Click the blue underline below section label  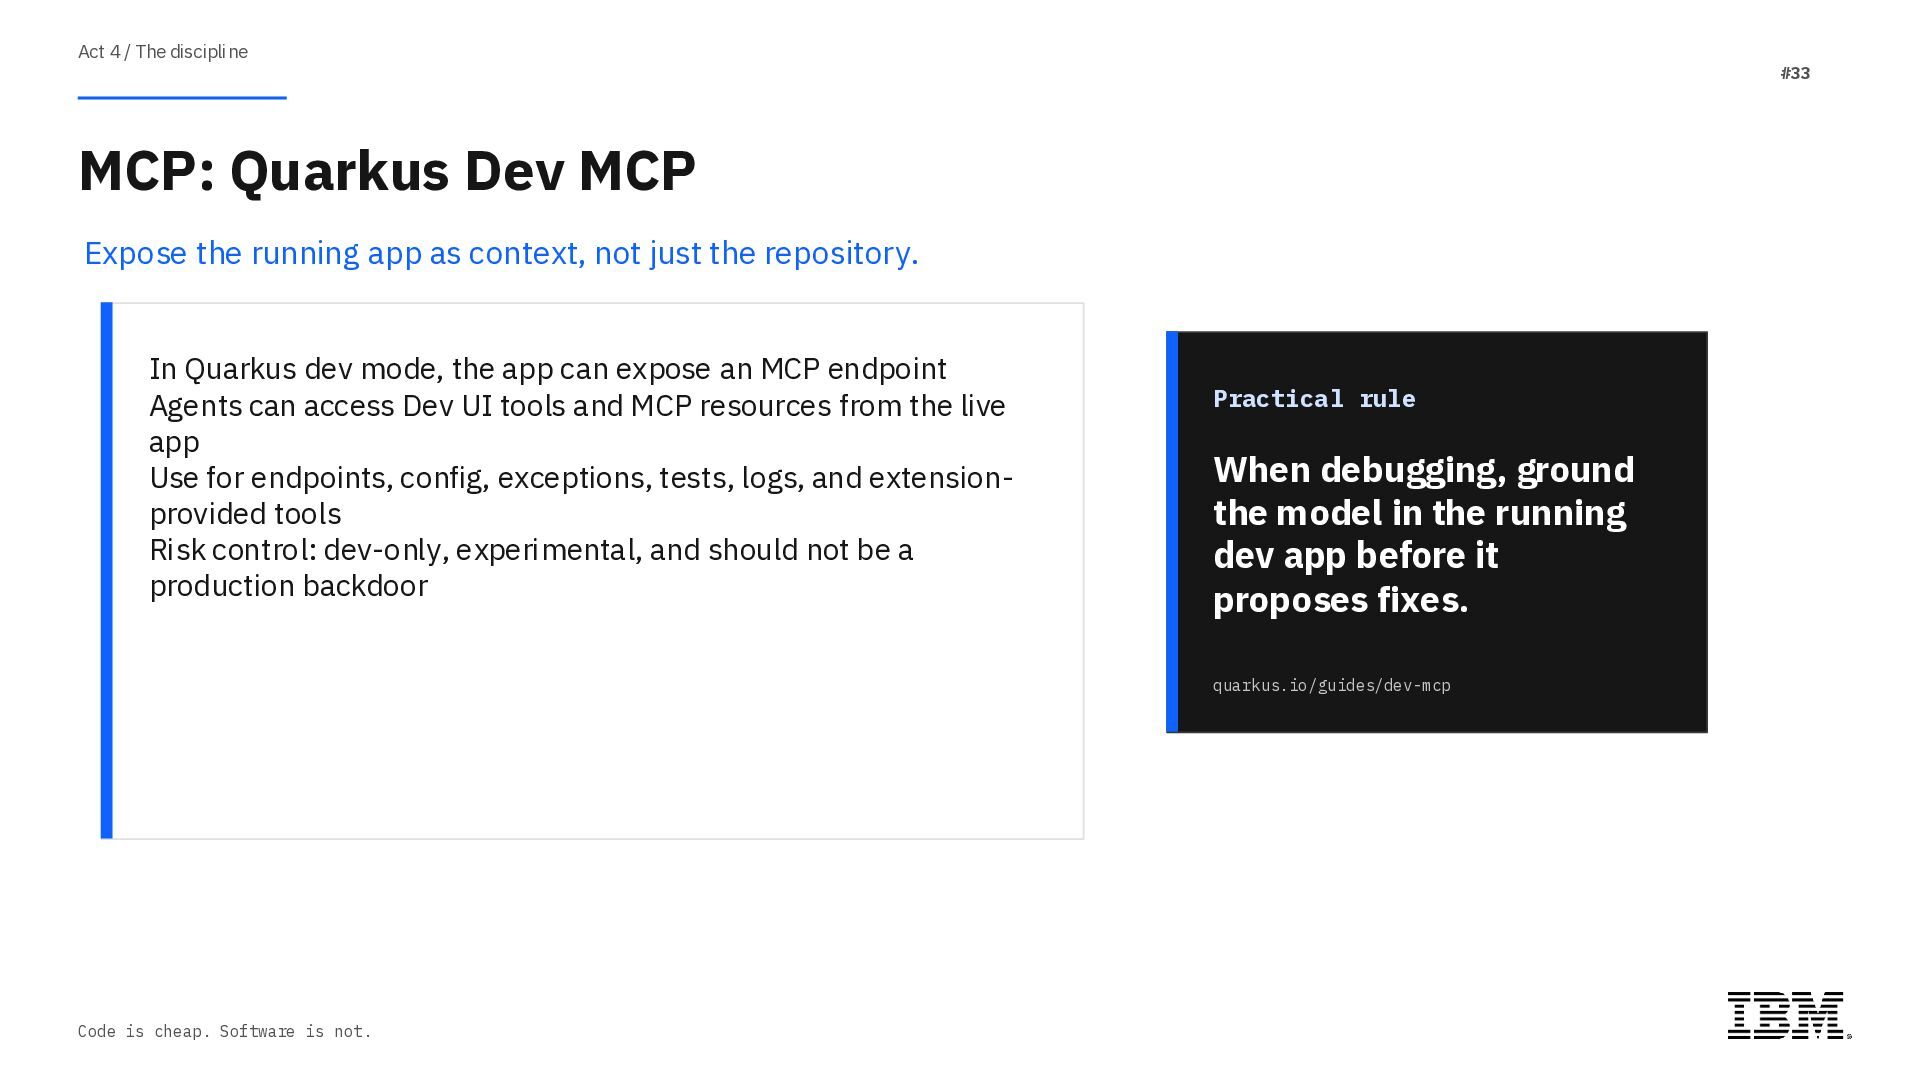[x=182, y=98]
